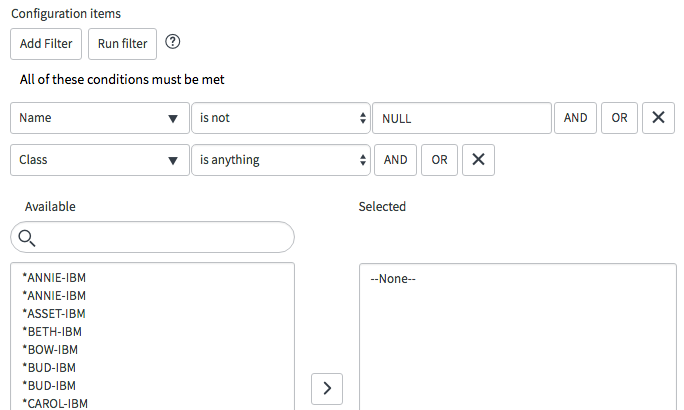
Task: Click the help question mark icon
Action: click(172, 42)
